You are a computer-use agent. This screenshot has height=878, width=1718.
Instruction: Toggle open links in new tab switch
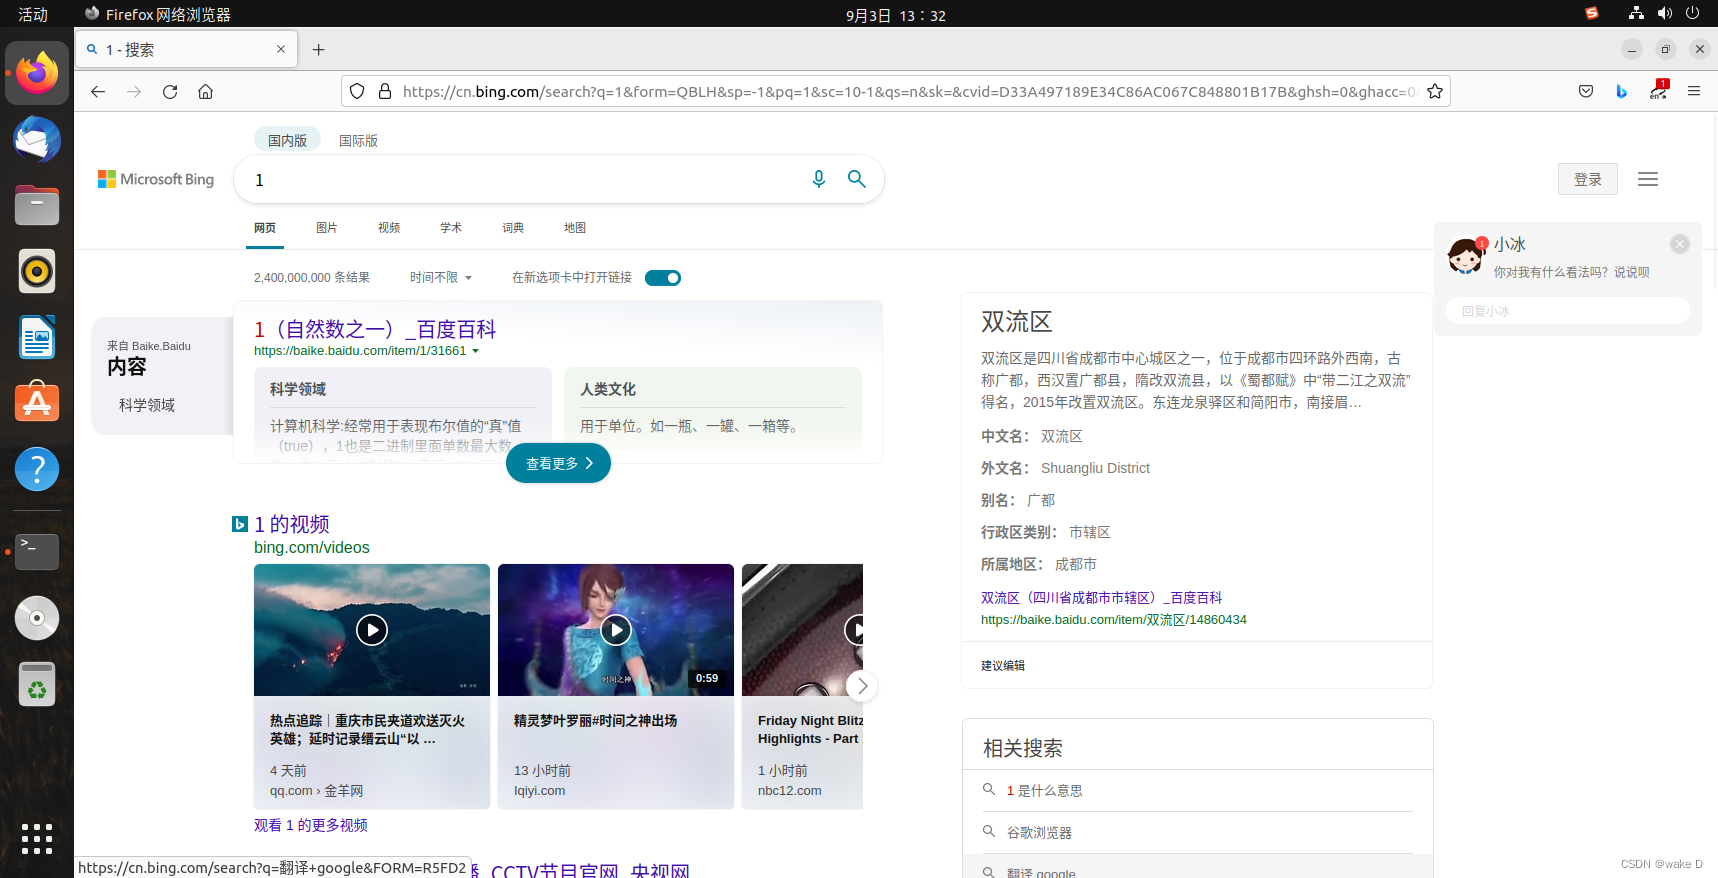663,278
